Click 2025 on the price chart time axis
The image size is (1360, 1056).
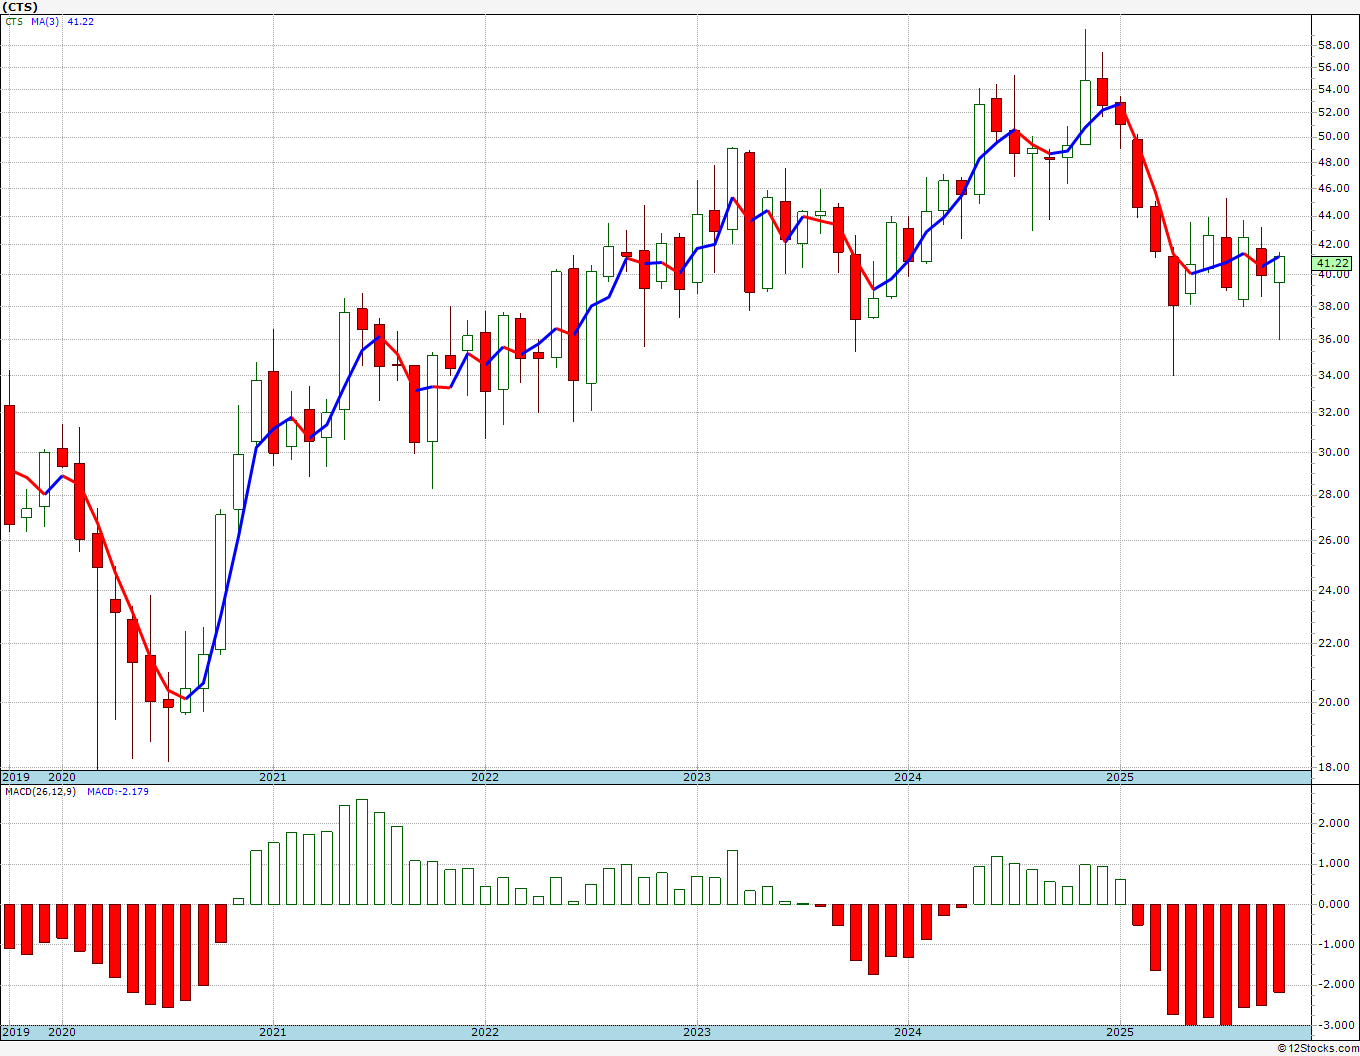[x=1120, y=777]
